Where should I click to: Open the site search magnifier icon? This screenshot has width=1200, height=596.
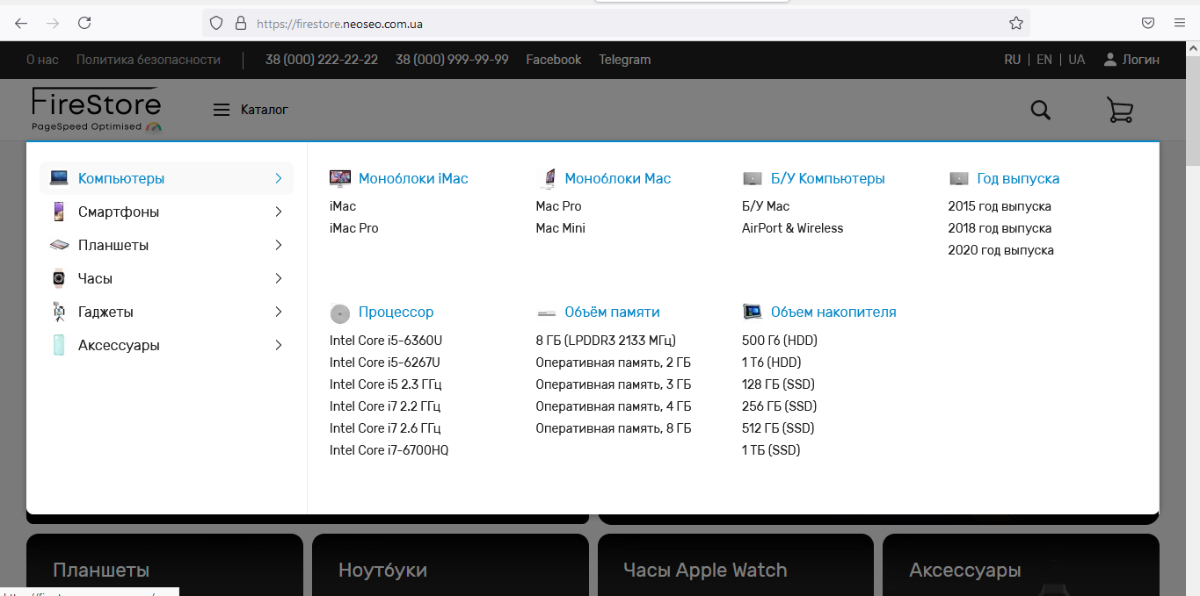click(x=1040, y=110)
